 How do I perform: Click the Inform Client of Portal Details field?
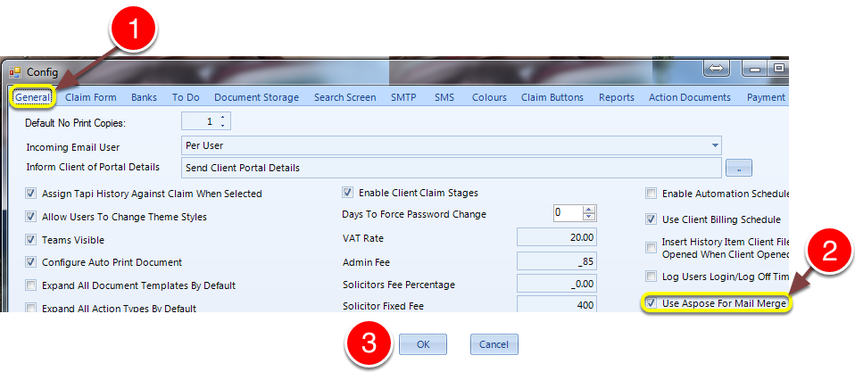[451, 168]
